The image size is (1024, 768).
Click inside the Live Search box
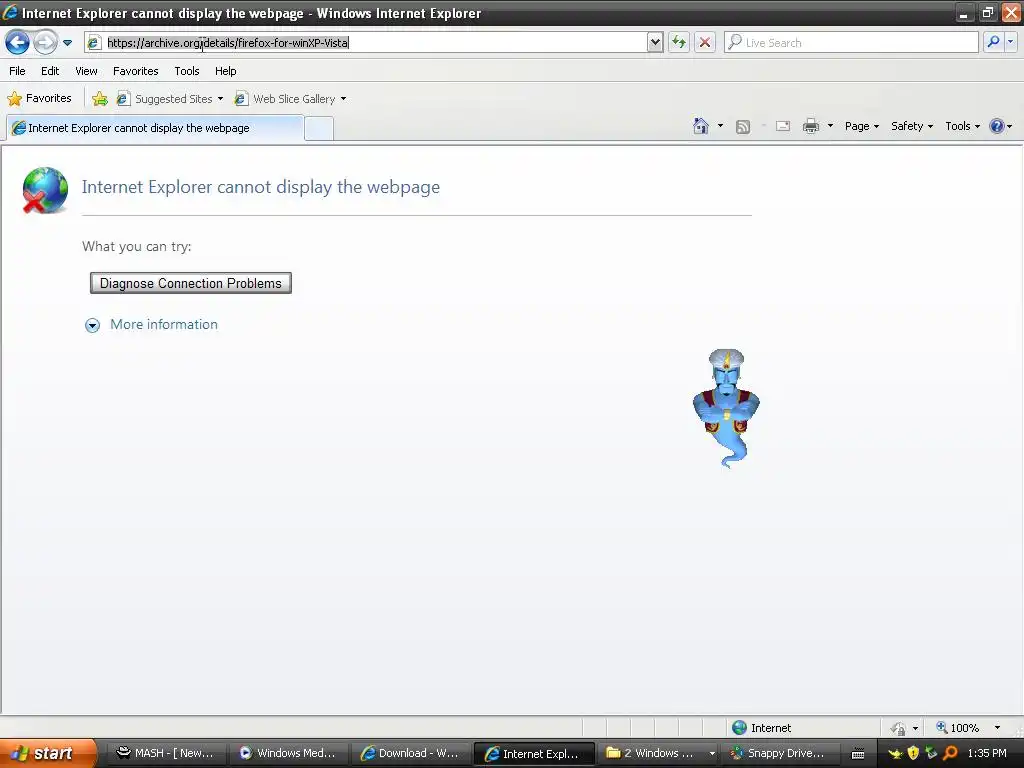click(851, 42)
